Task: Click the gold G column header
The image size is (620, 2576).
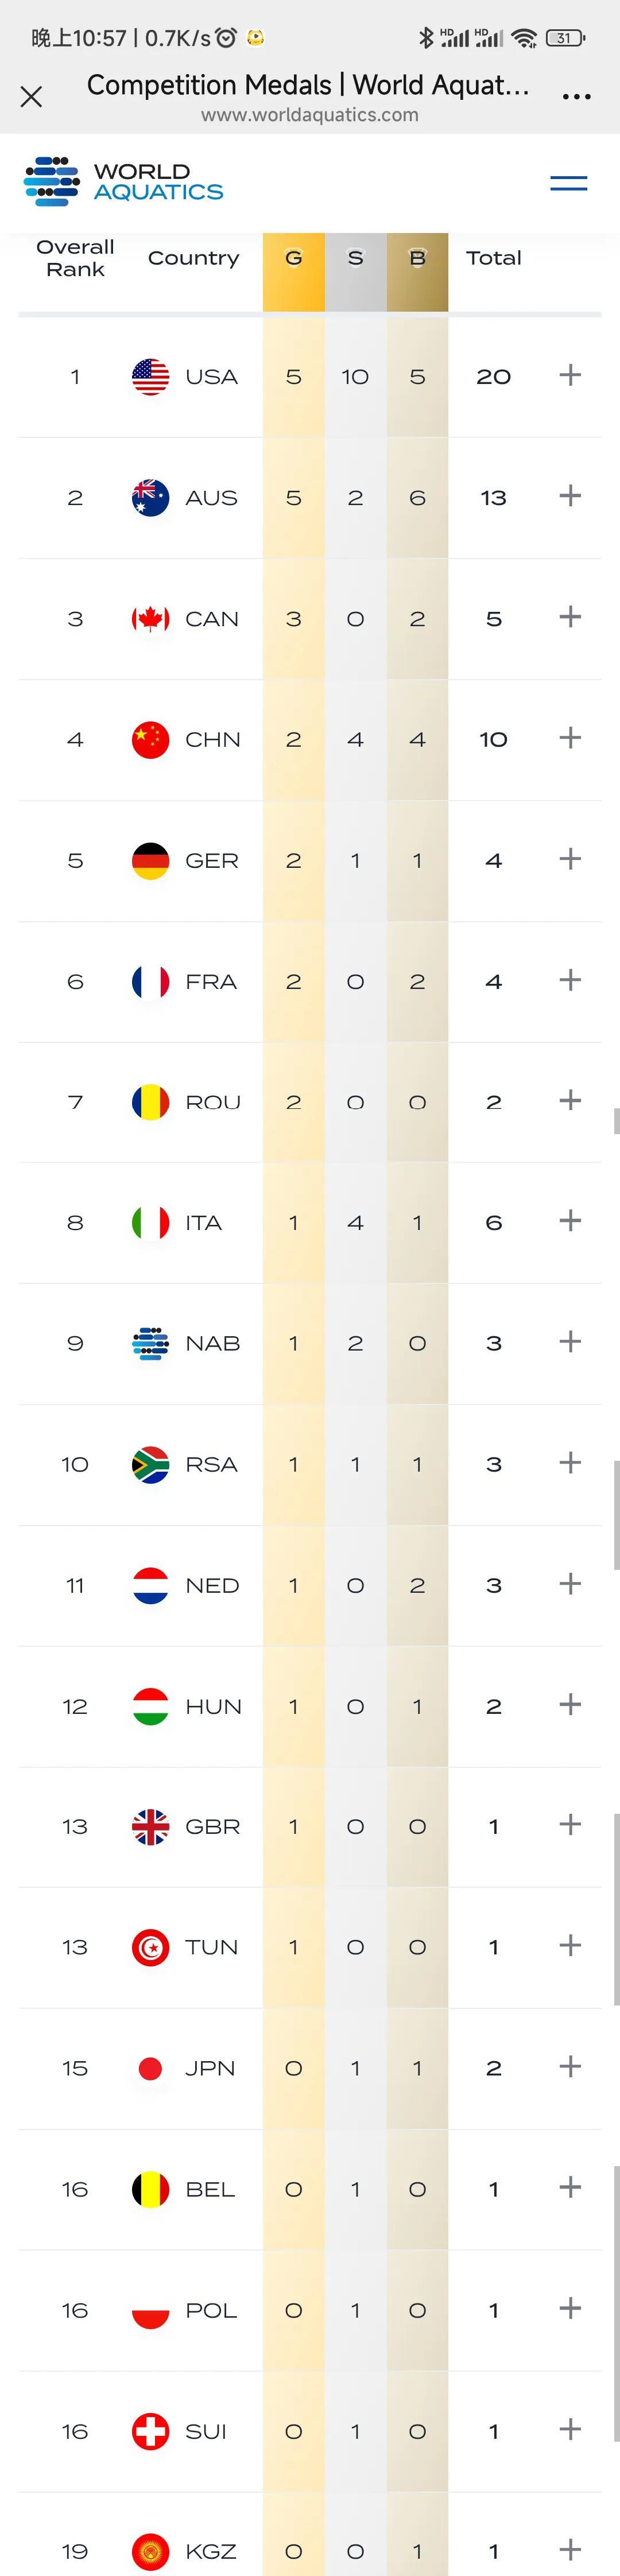Action: point(293,258)
